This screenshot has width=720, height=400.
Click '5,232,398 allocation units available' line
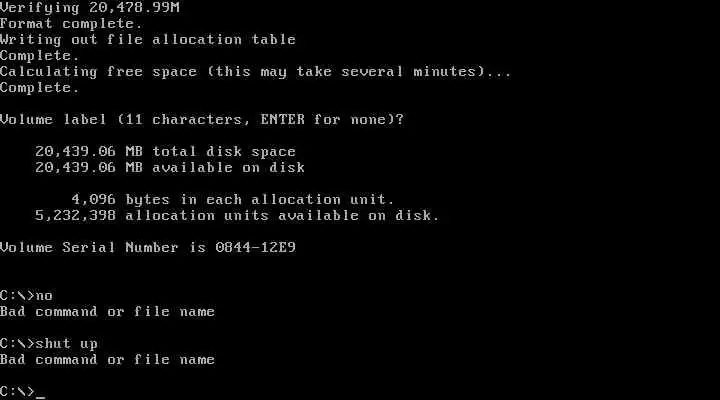tap(237, 216)
